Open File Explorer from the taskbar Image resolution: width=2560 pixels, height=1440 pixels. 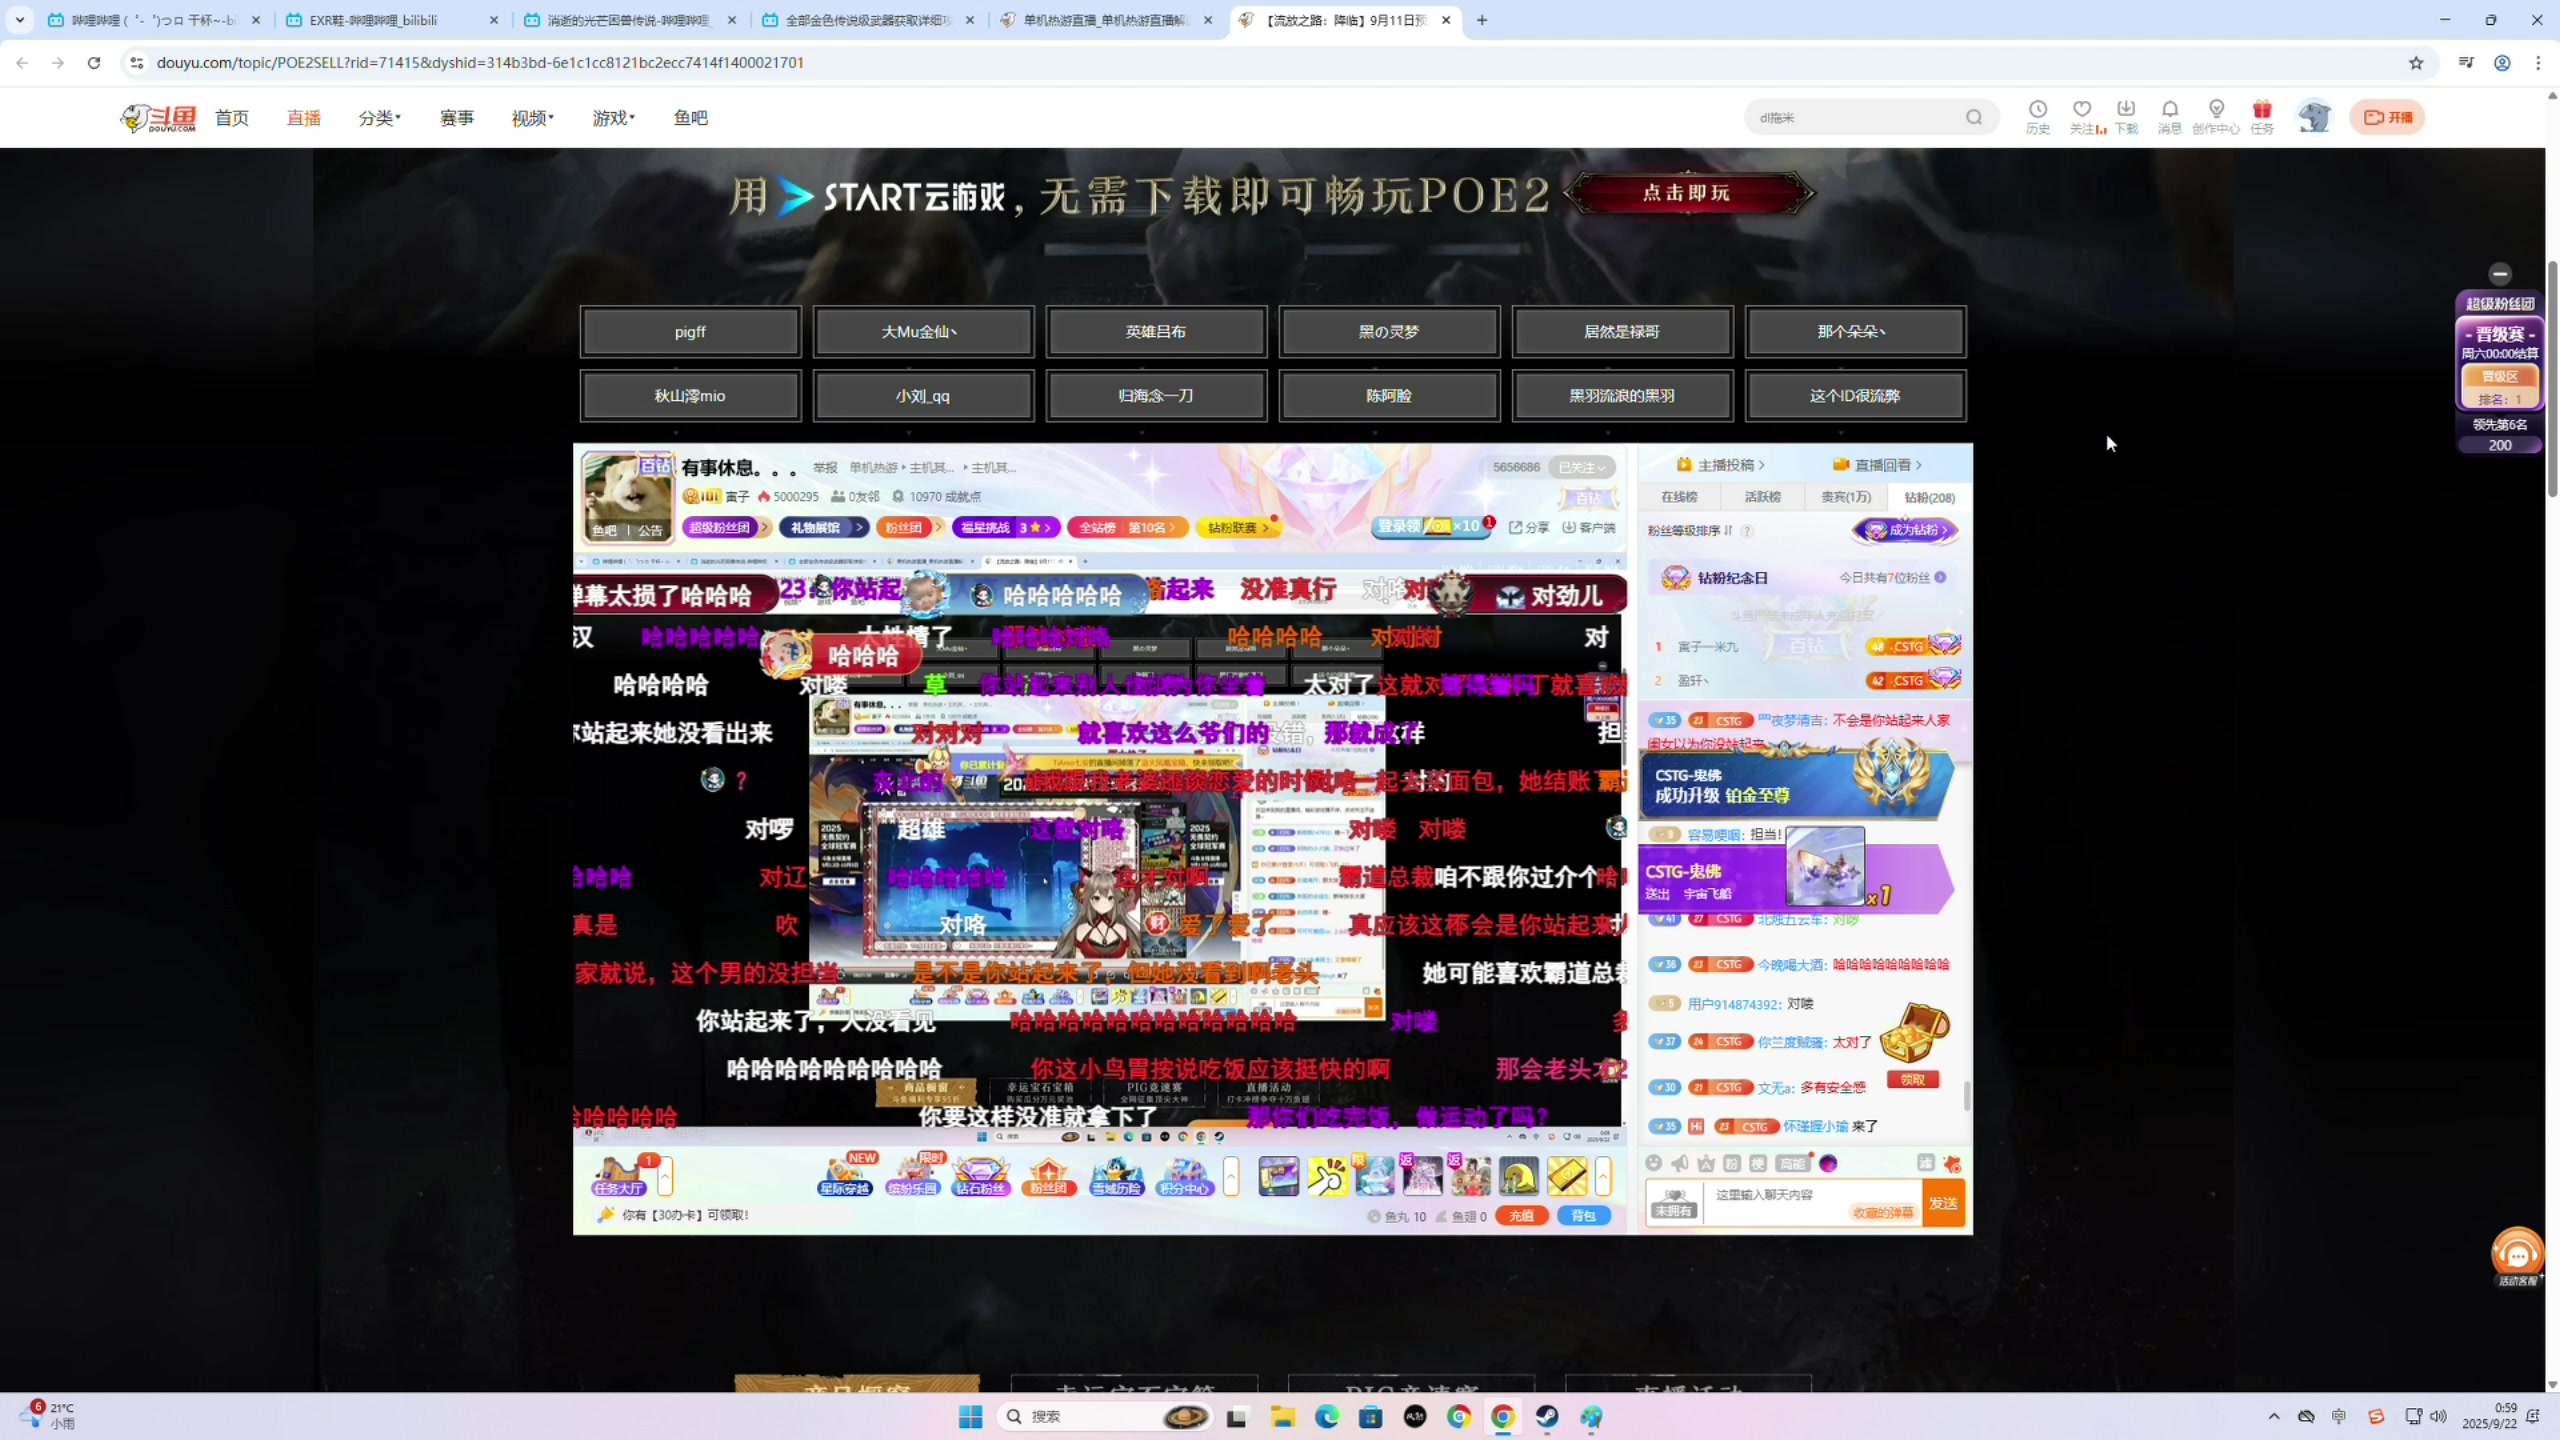(x=1282, y=1416)
